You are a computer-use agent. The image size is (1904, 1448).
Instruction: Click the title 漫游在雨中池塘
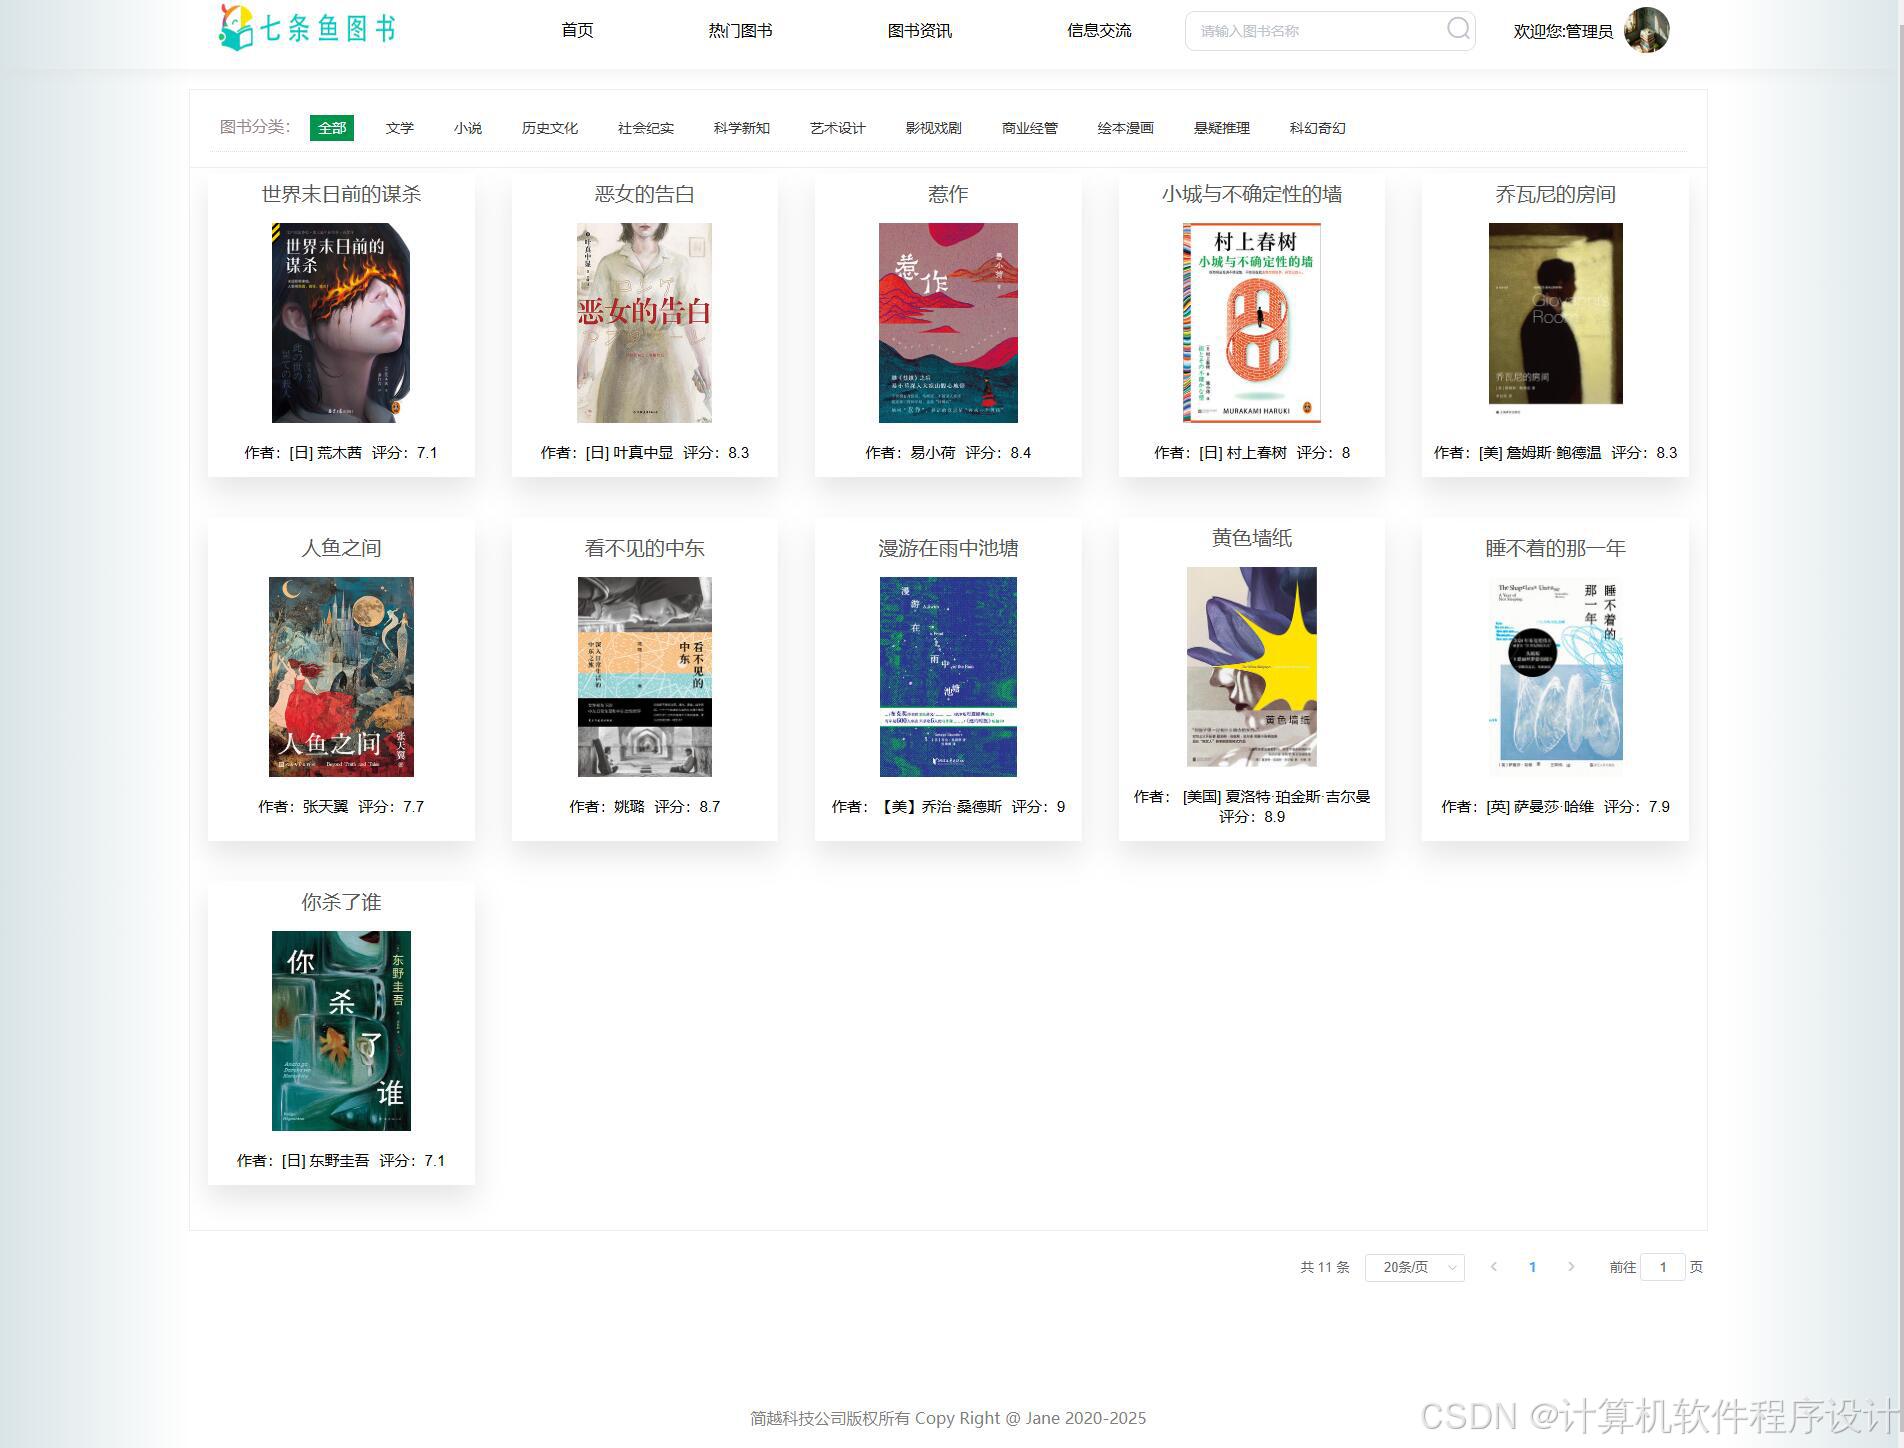948,548
